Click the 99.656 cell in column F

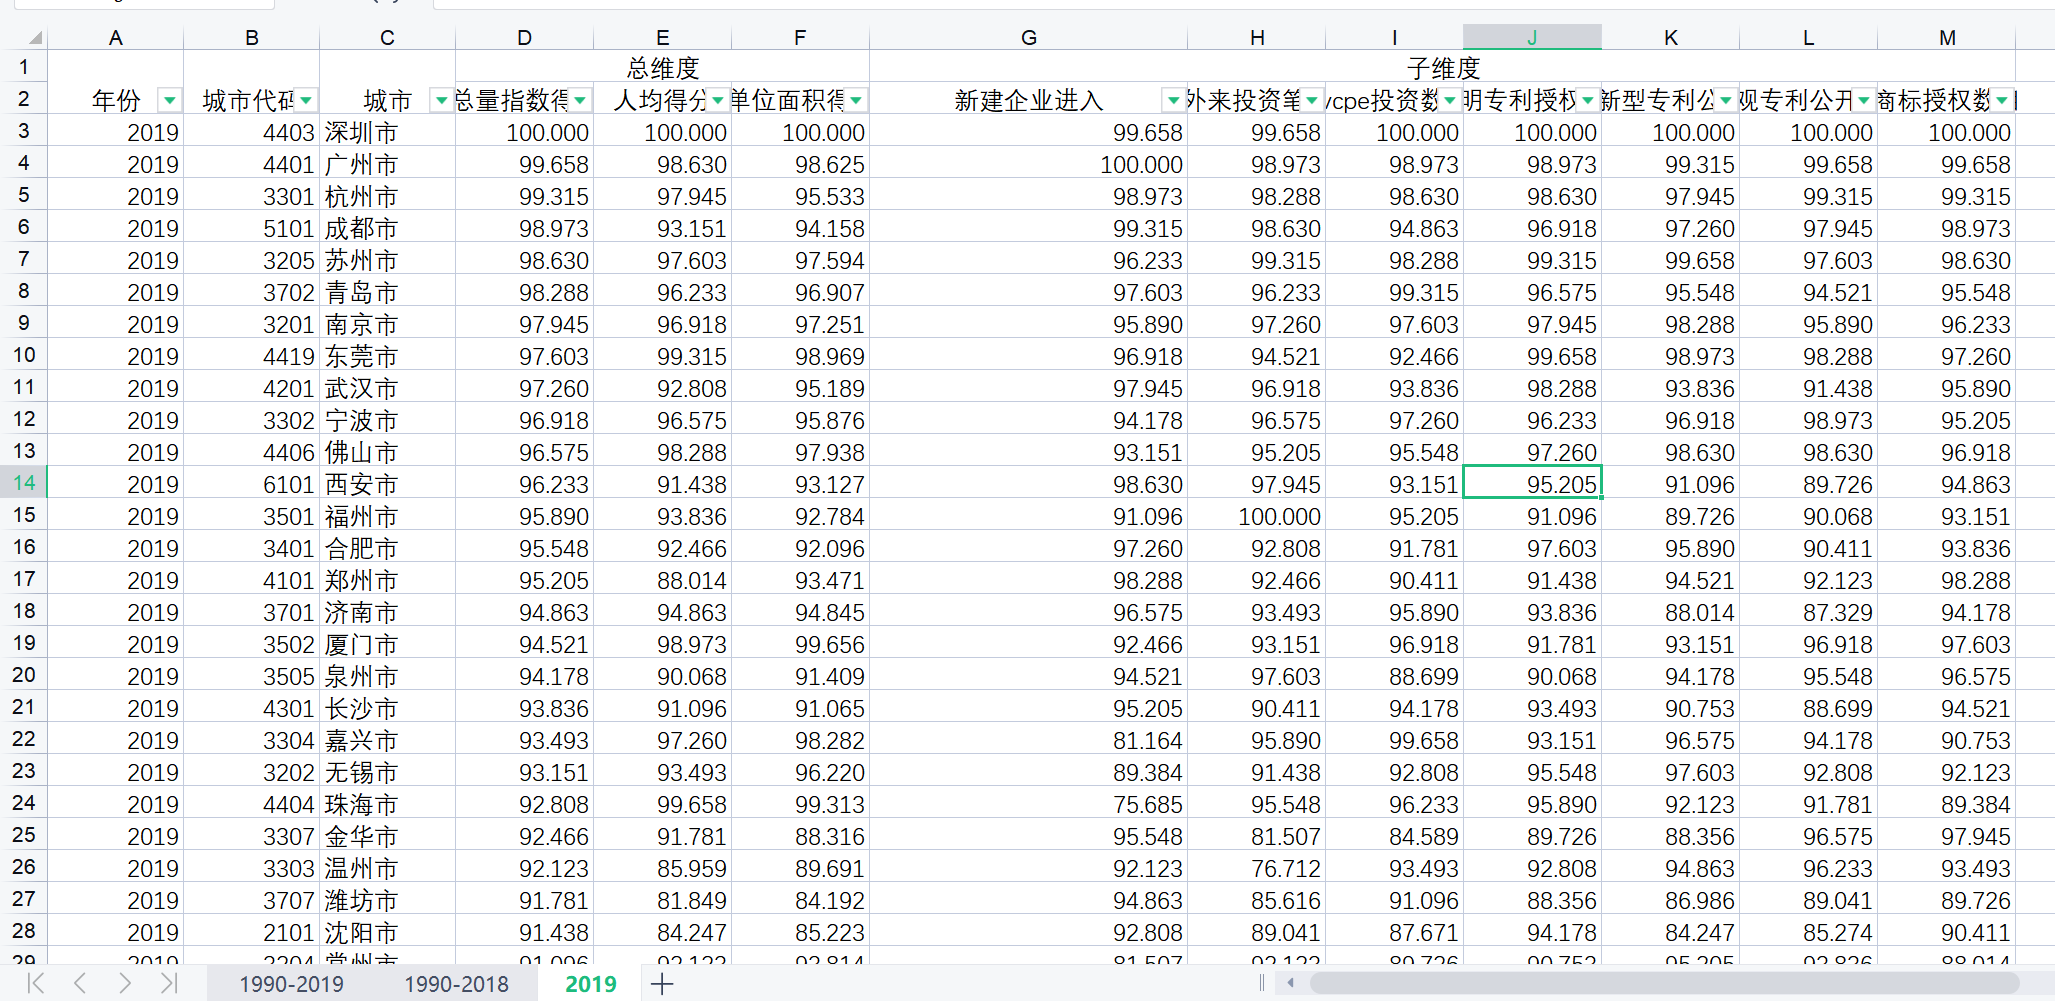pos(801,644)
